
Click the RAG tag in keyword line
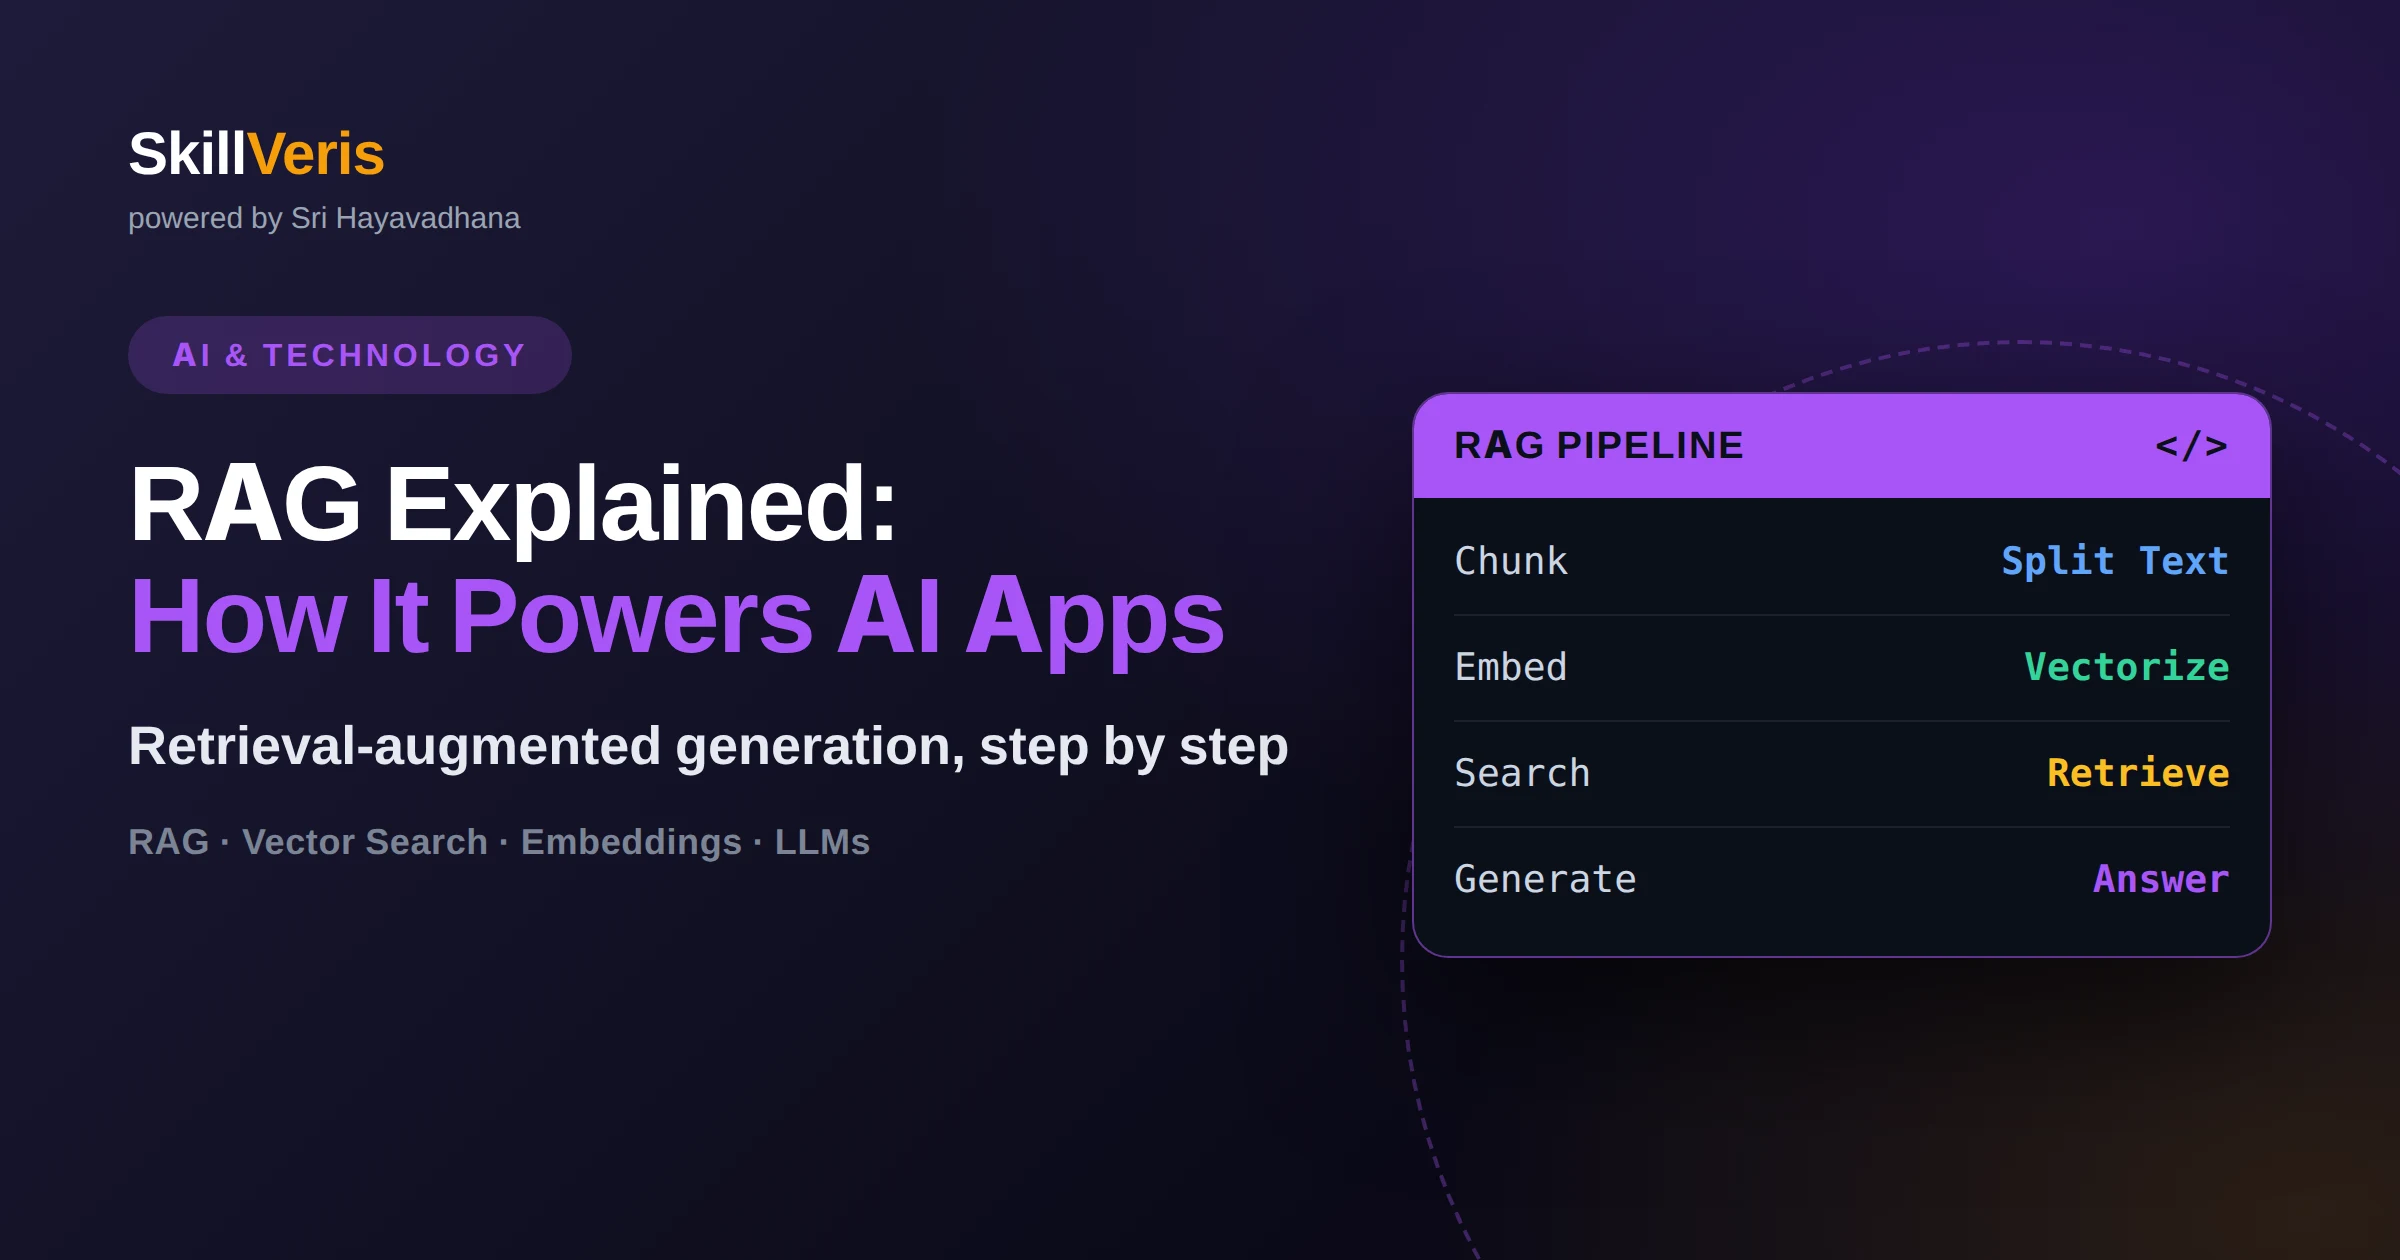[x=169, y=842]
